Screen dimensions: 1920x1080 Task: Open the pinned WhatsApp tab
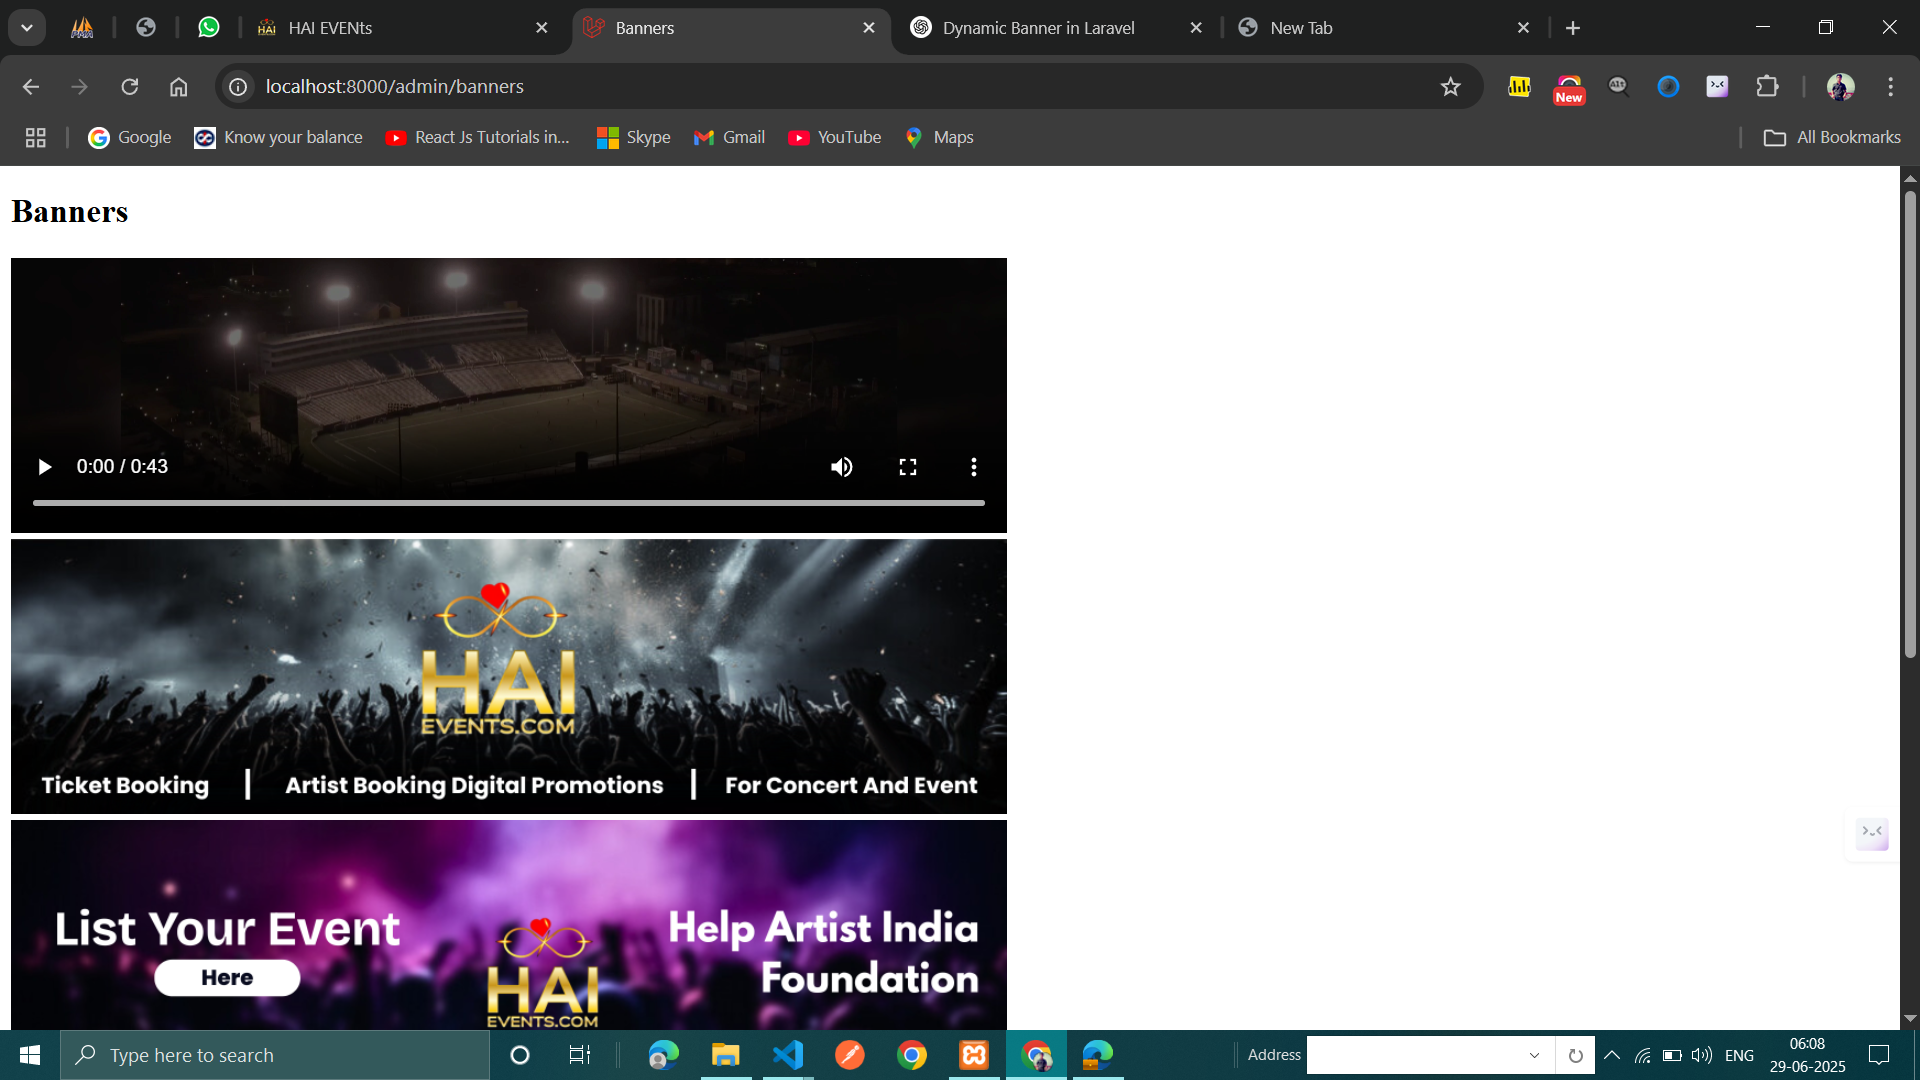(x=208, y=27)
